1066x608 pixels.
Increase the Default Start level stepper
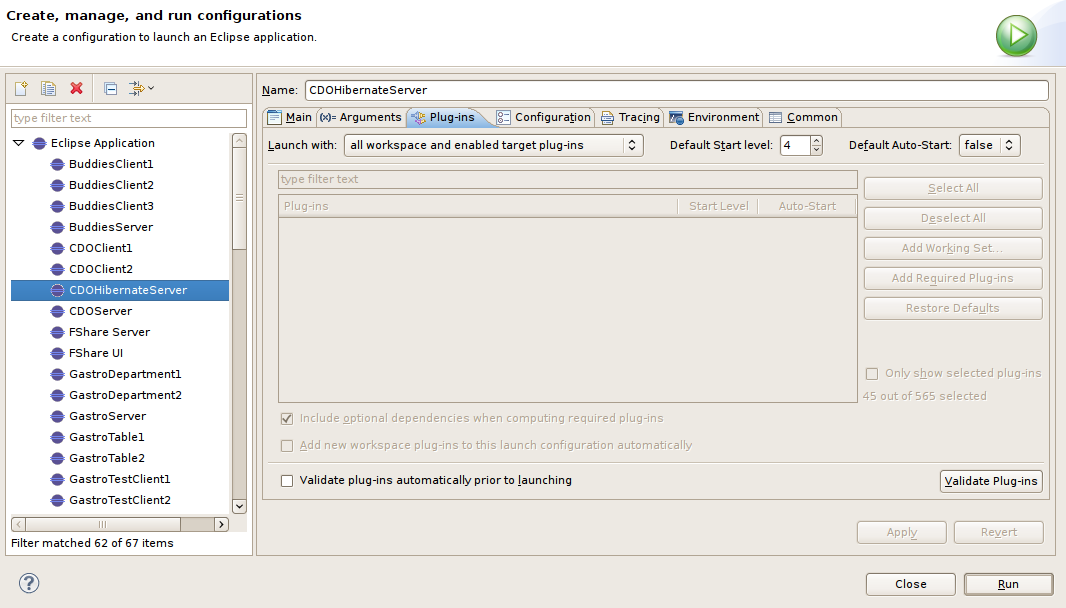click(x=817, y=139)
